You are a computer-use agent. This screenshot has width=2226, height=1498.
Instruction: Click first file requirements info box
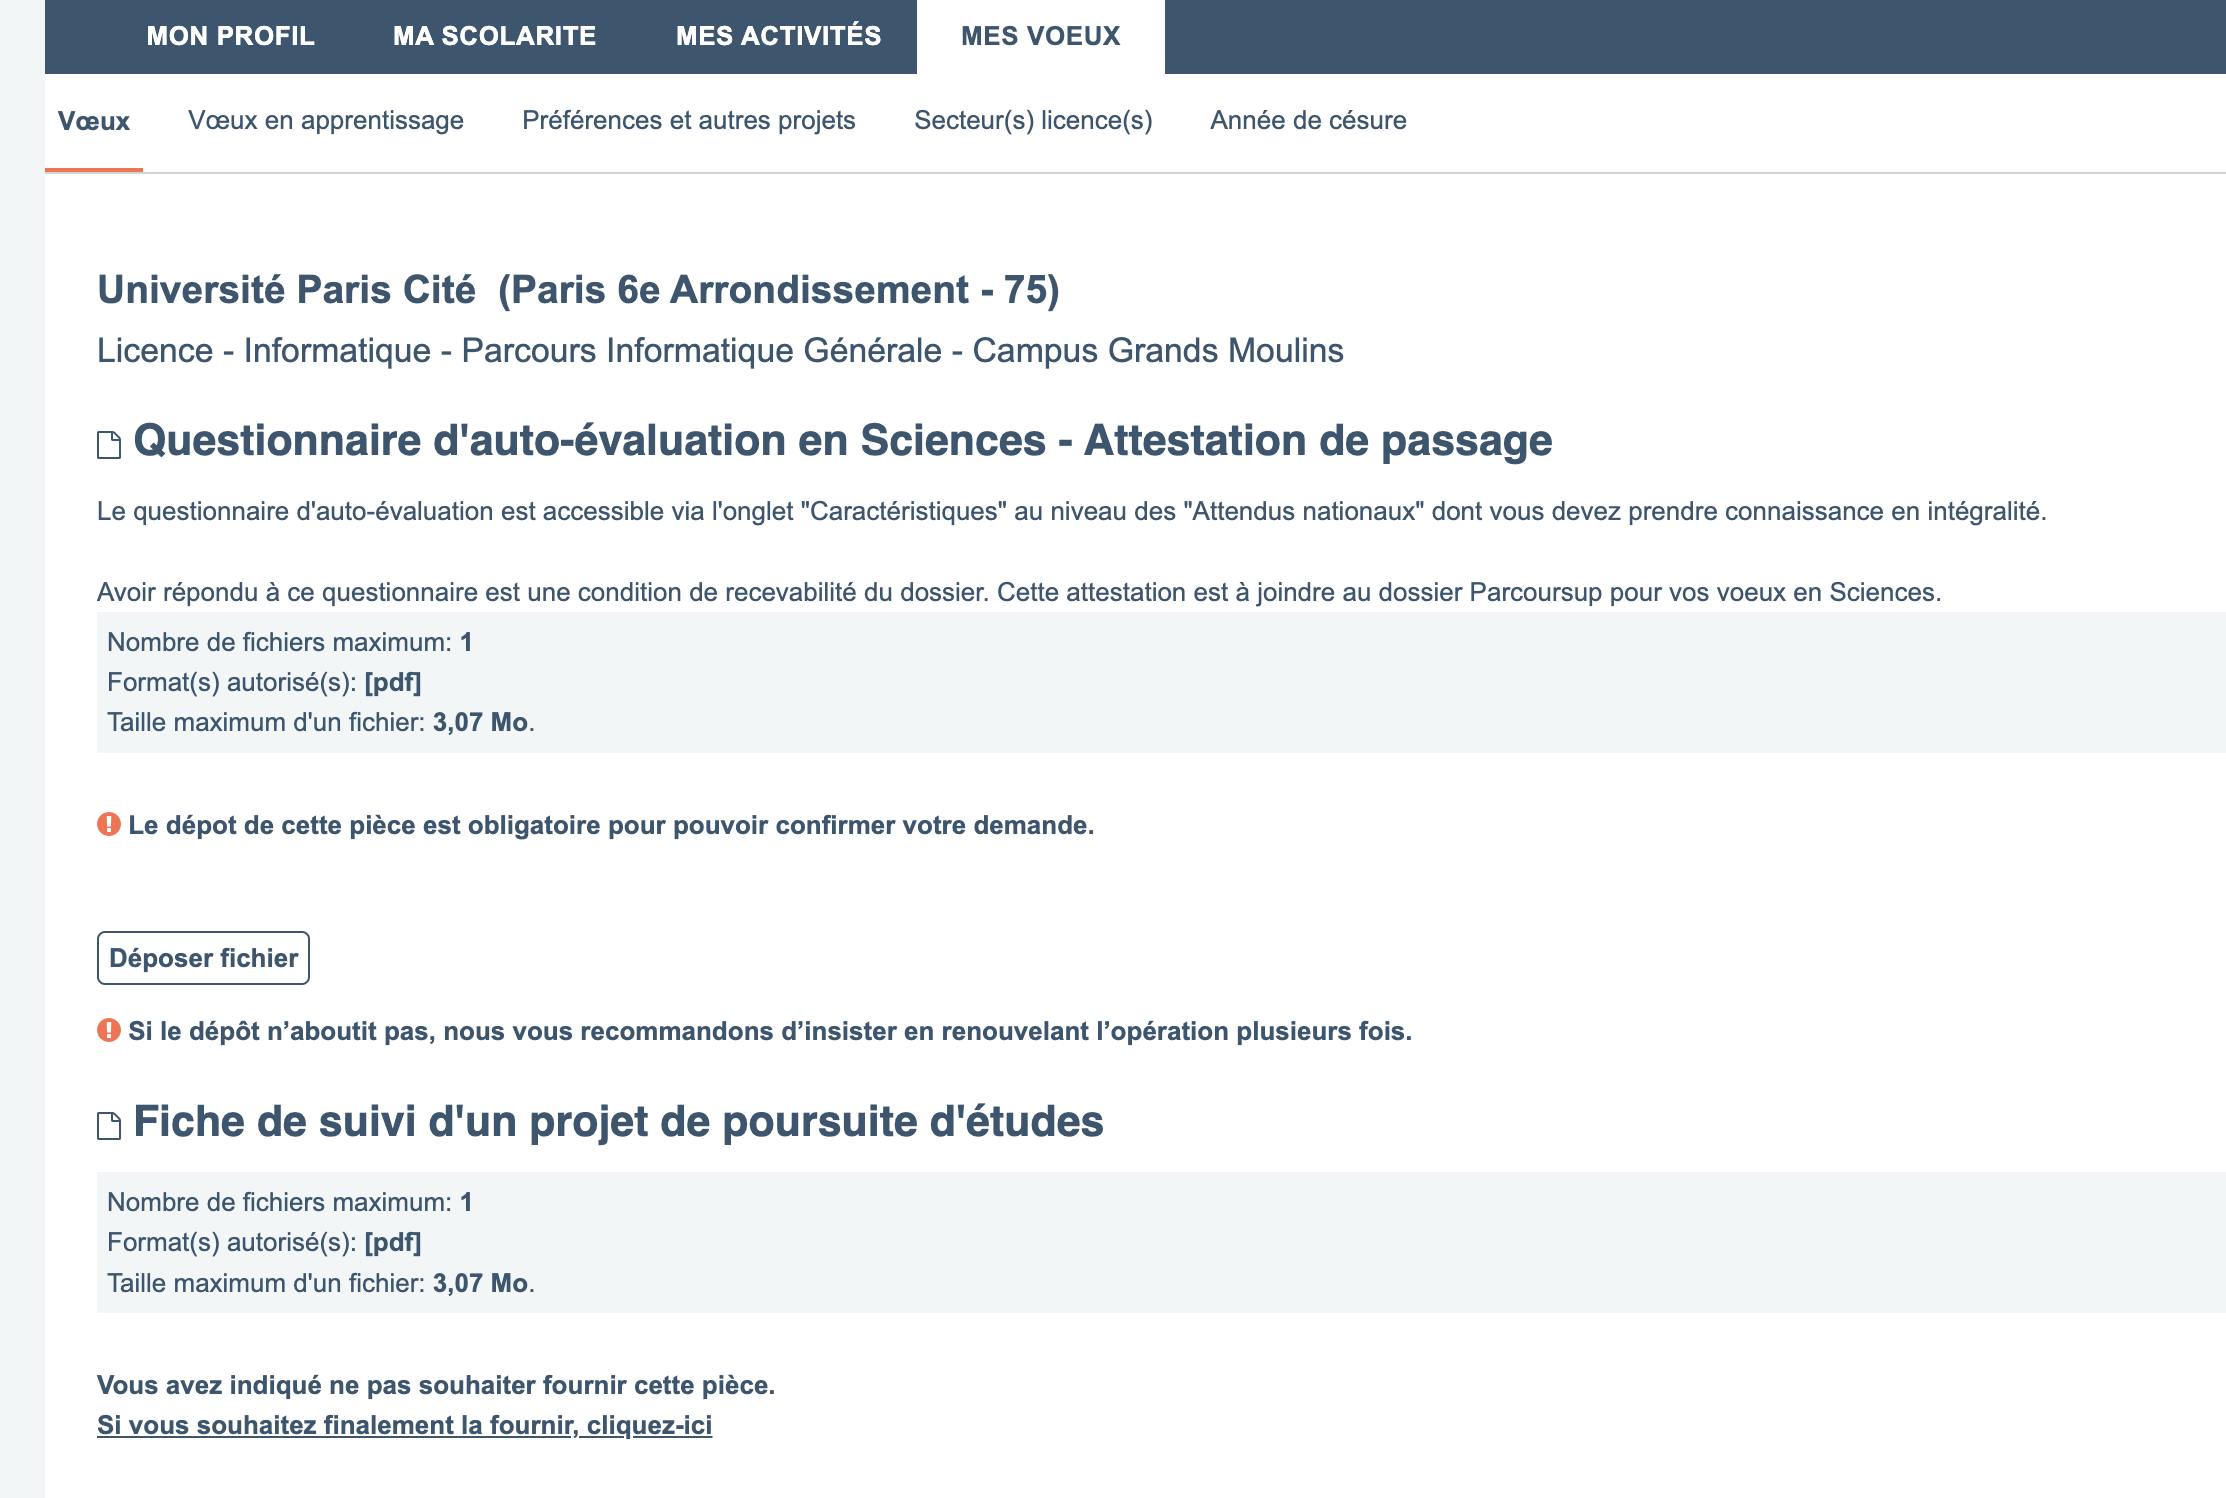(1160, 682)
